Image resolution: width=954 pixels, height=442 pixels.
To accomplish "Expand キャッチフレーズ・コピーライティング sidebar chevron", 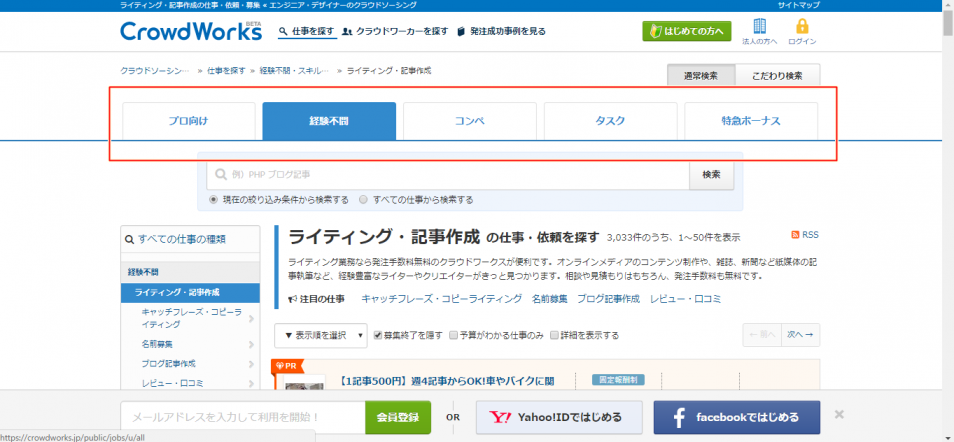I will click(x=251, y=318).
